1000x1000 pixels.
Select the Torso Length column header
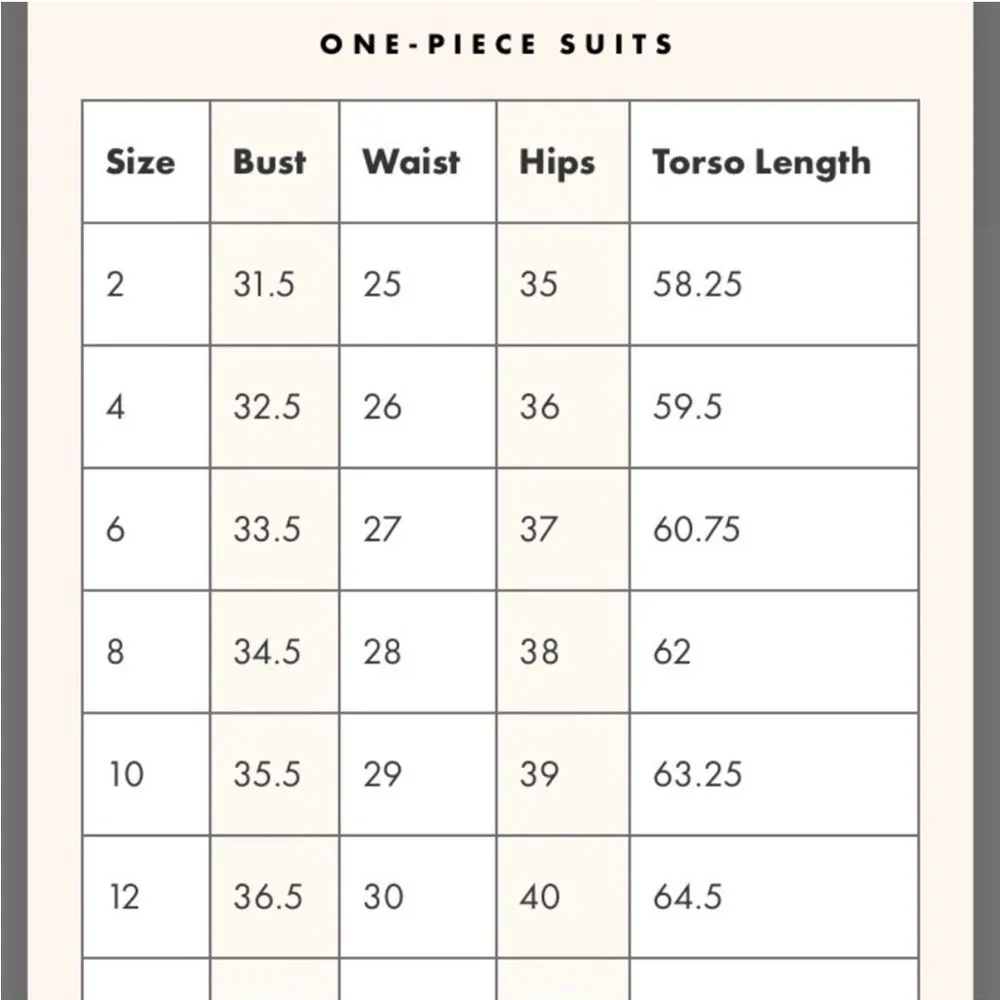tap(761, 163)
